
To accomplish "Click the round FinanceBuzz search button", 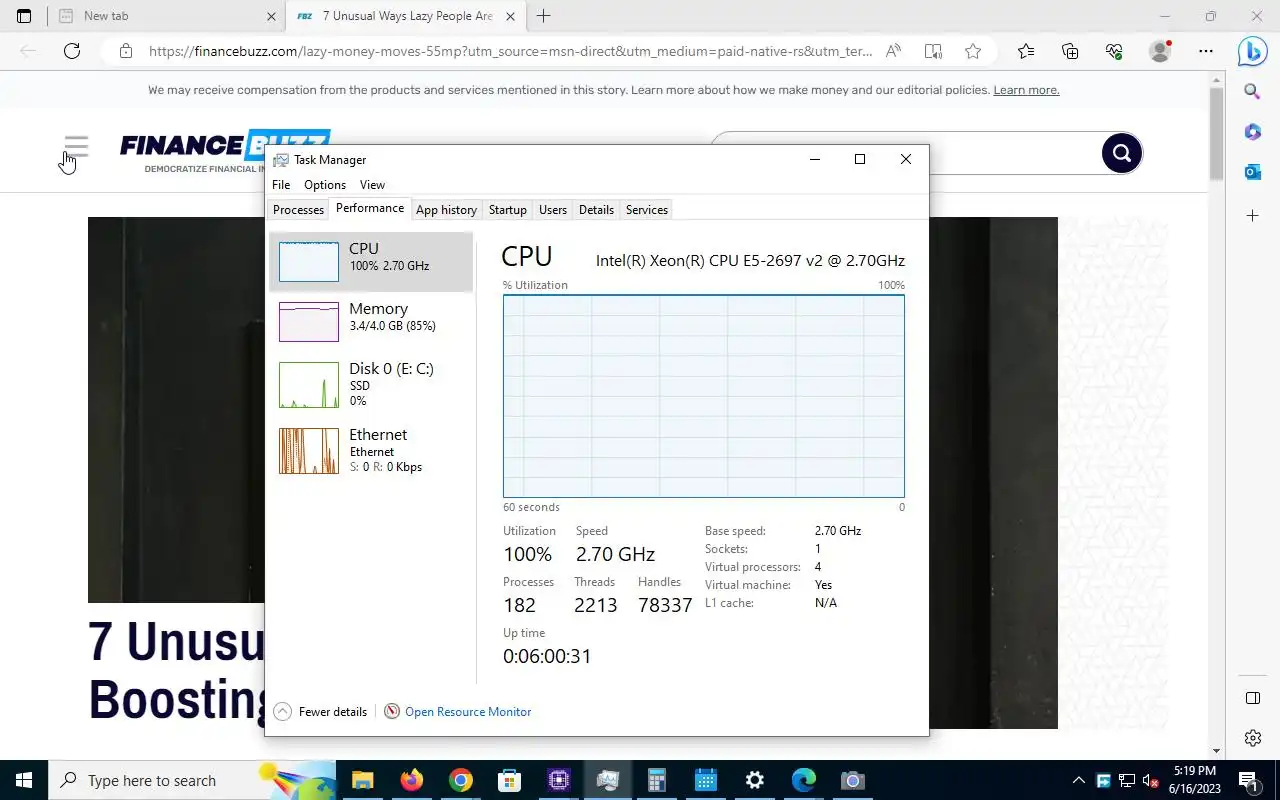I will coord(1122,153).
